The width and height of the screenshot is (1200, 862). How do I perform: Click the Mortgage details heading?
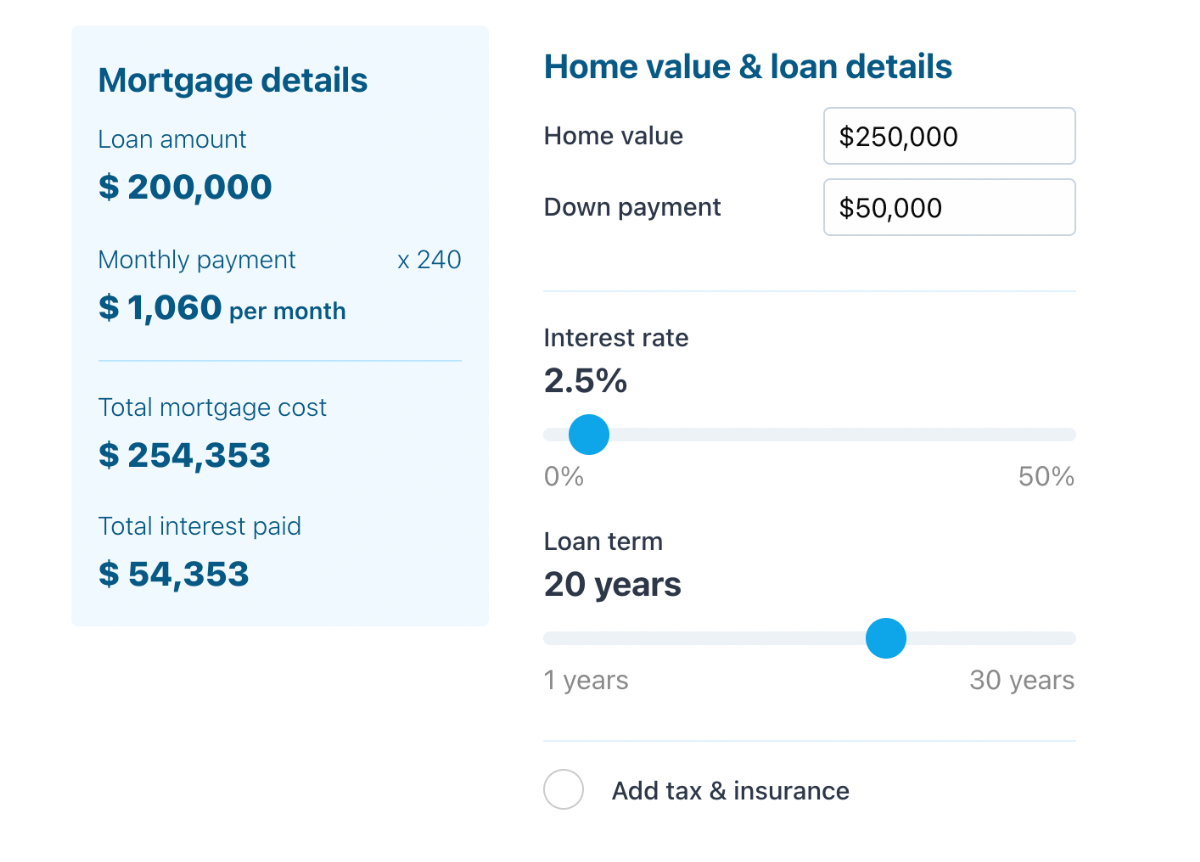pyautogui.click(x=233, y=80)
